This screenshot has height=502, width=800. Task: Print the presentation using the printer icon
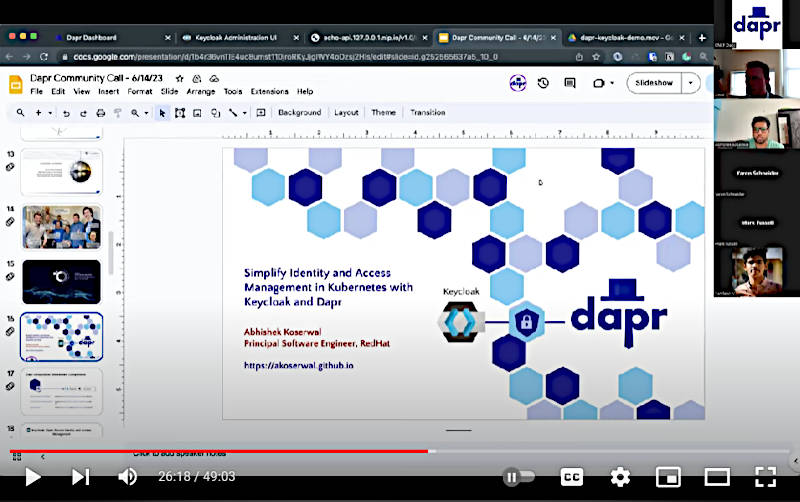click(101, 113)
